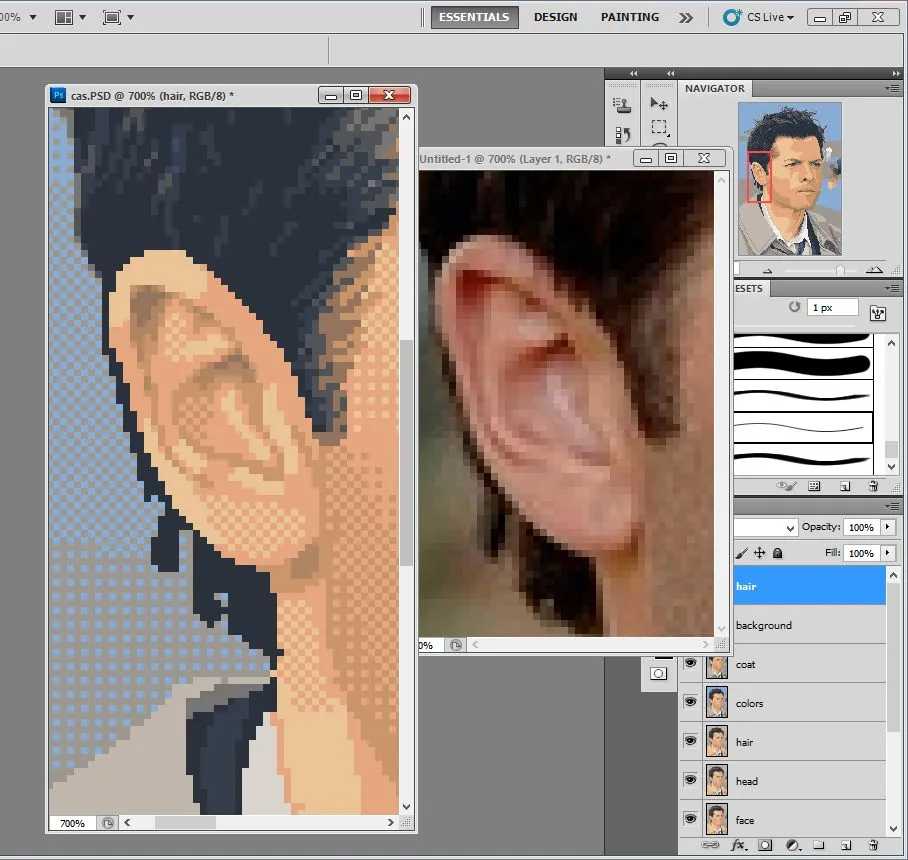Expand the CS Live menu
Viewport: 908px width, 860px height.
pos(759,17)
